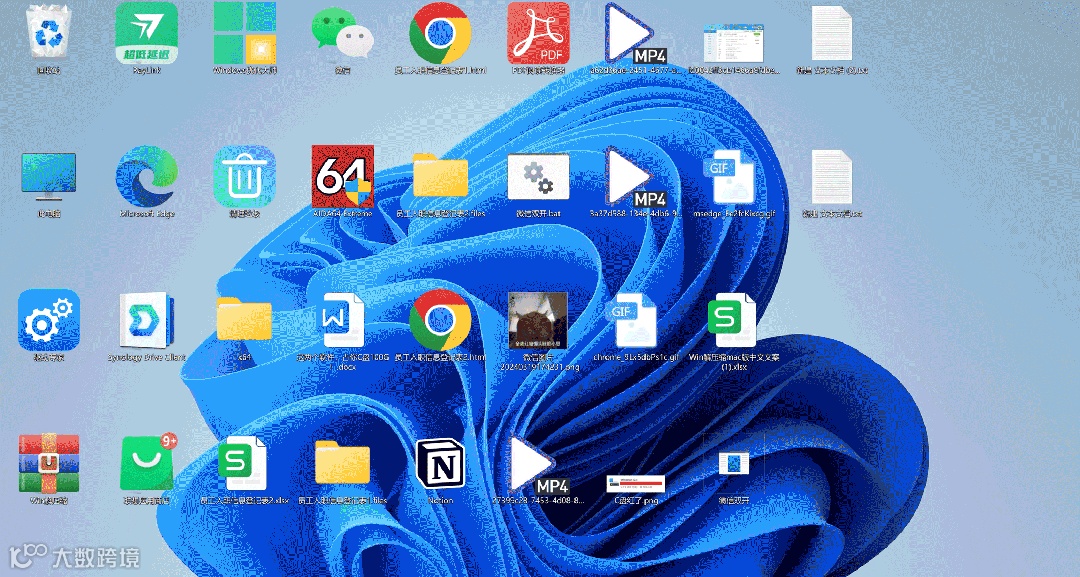
Task: Open the folder beside the AIDA64 icon
Action: pos(440,176)
